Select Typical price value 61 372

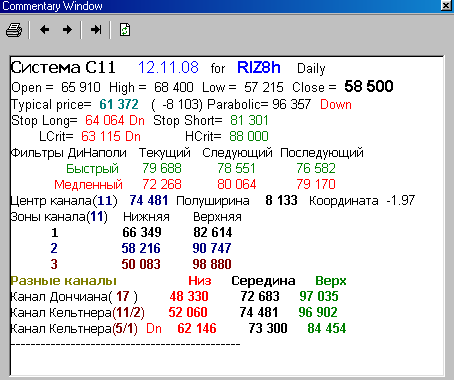pyautogui.click(x=119, y=104)
